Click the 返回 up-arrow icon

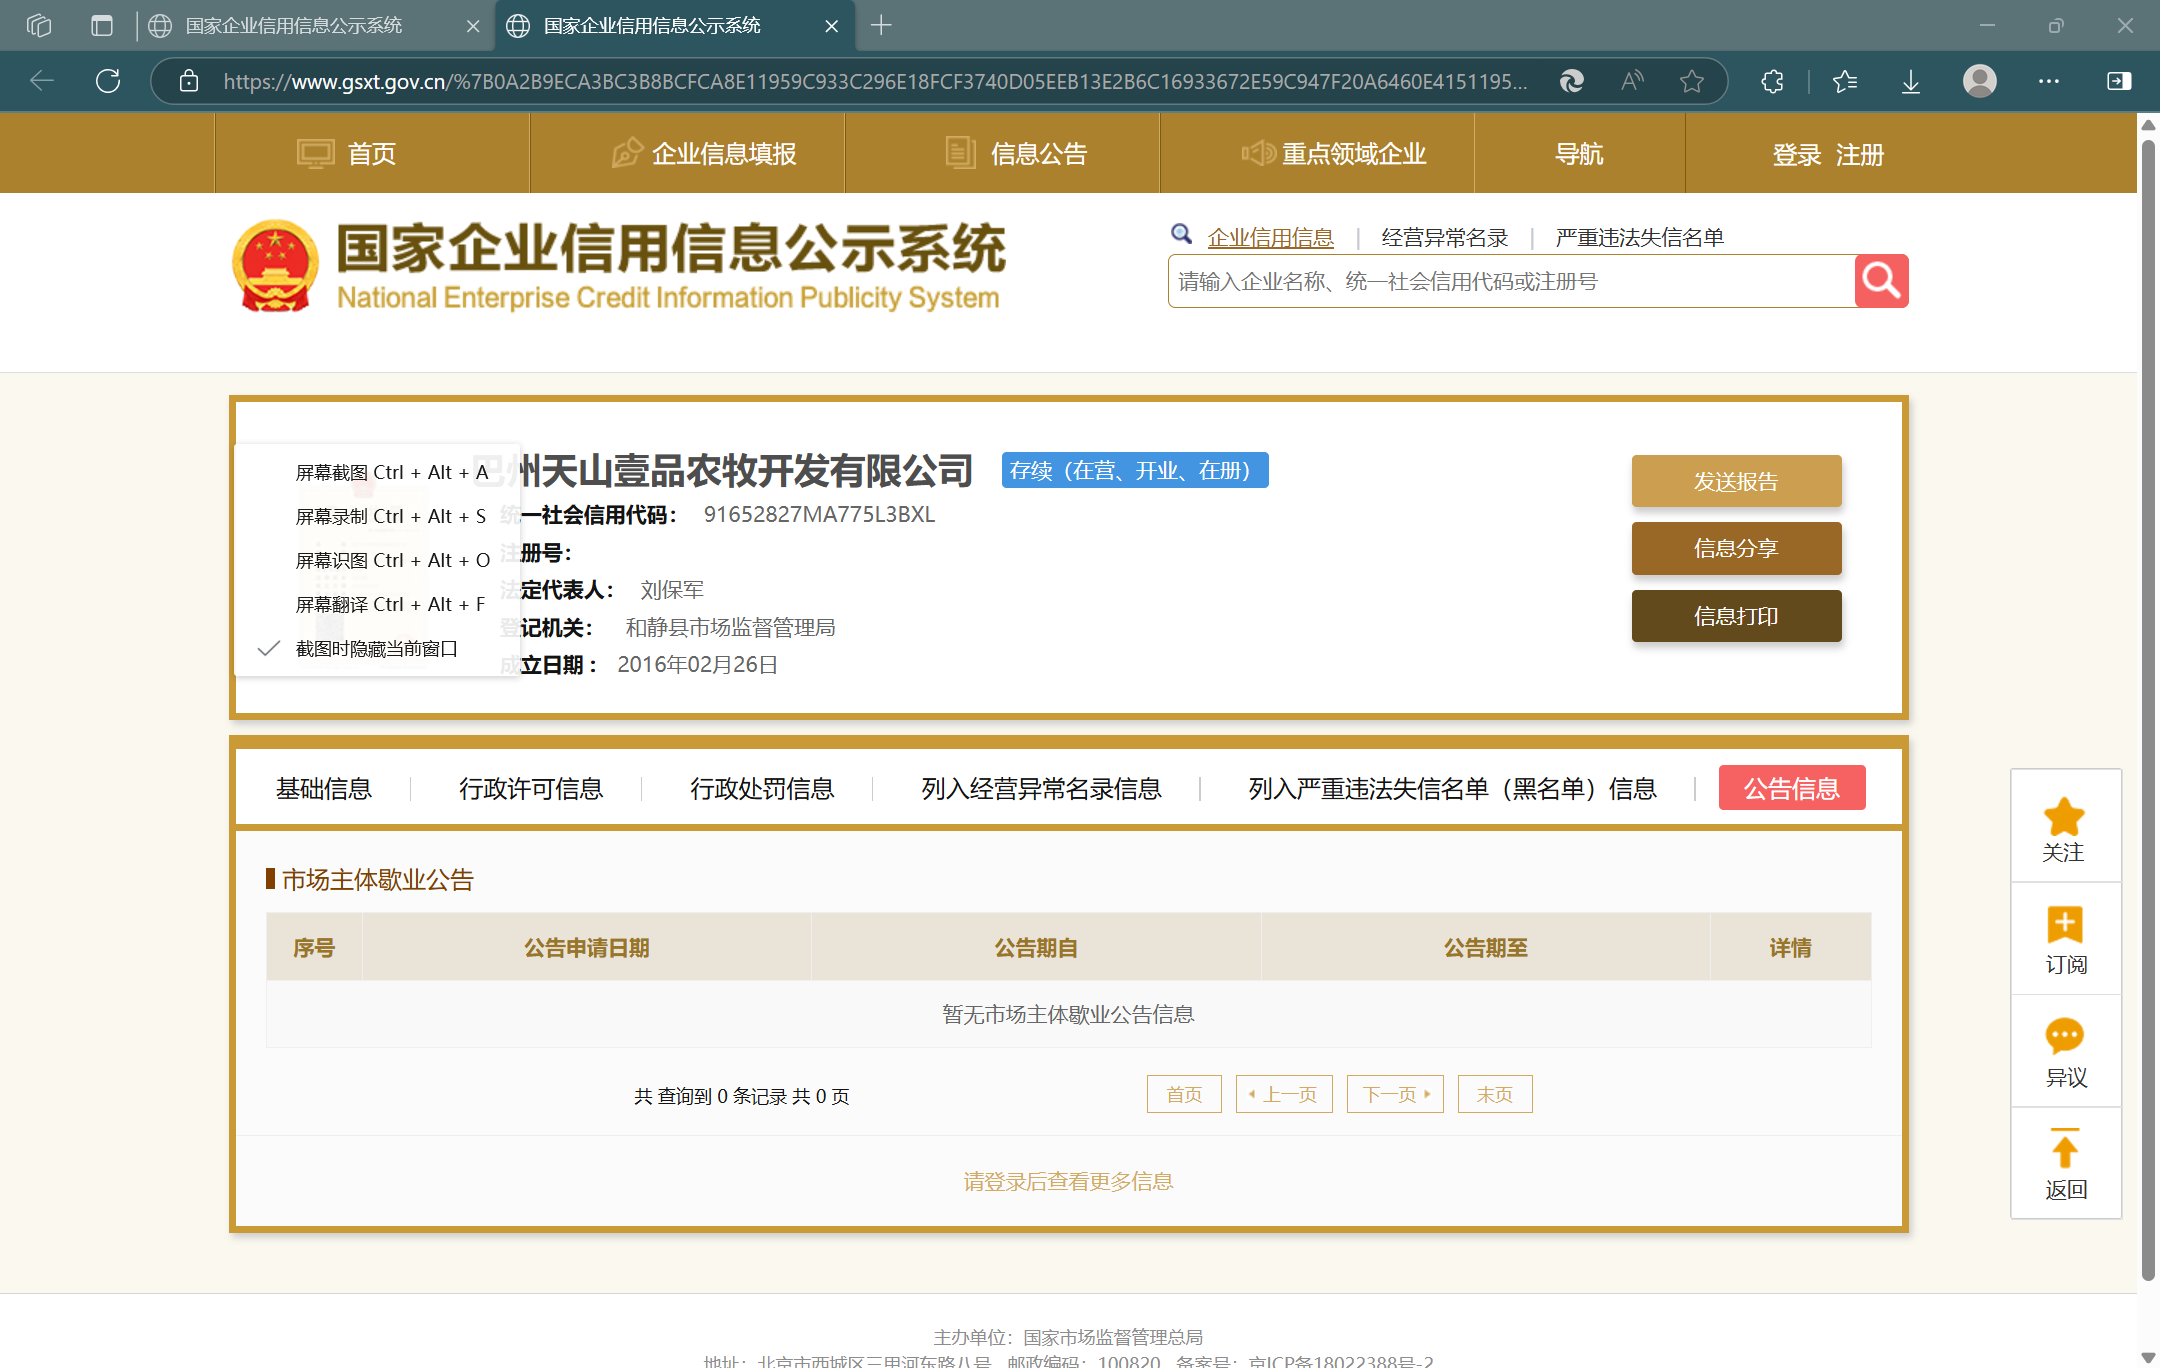(2064, 1148)
